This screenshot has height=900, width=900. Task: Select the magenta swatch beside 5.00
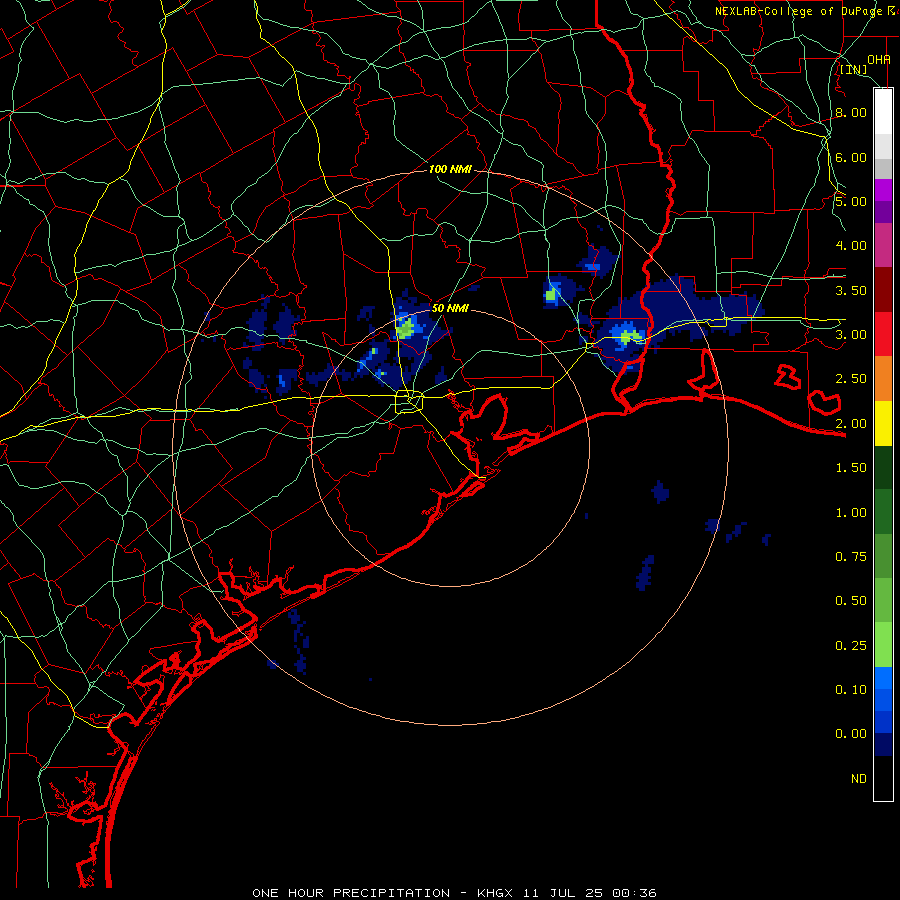click(883, 190)
